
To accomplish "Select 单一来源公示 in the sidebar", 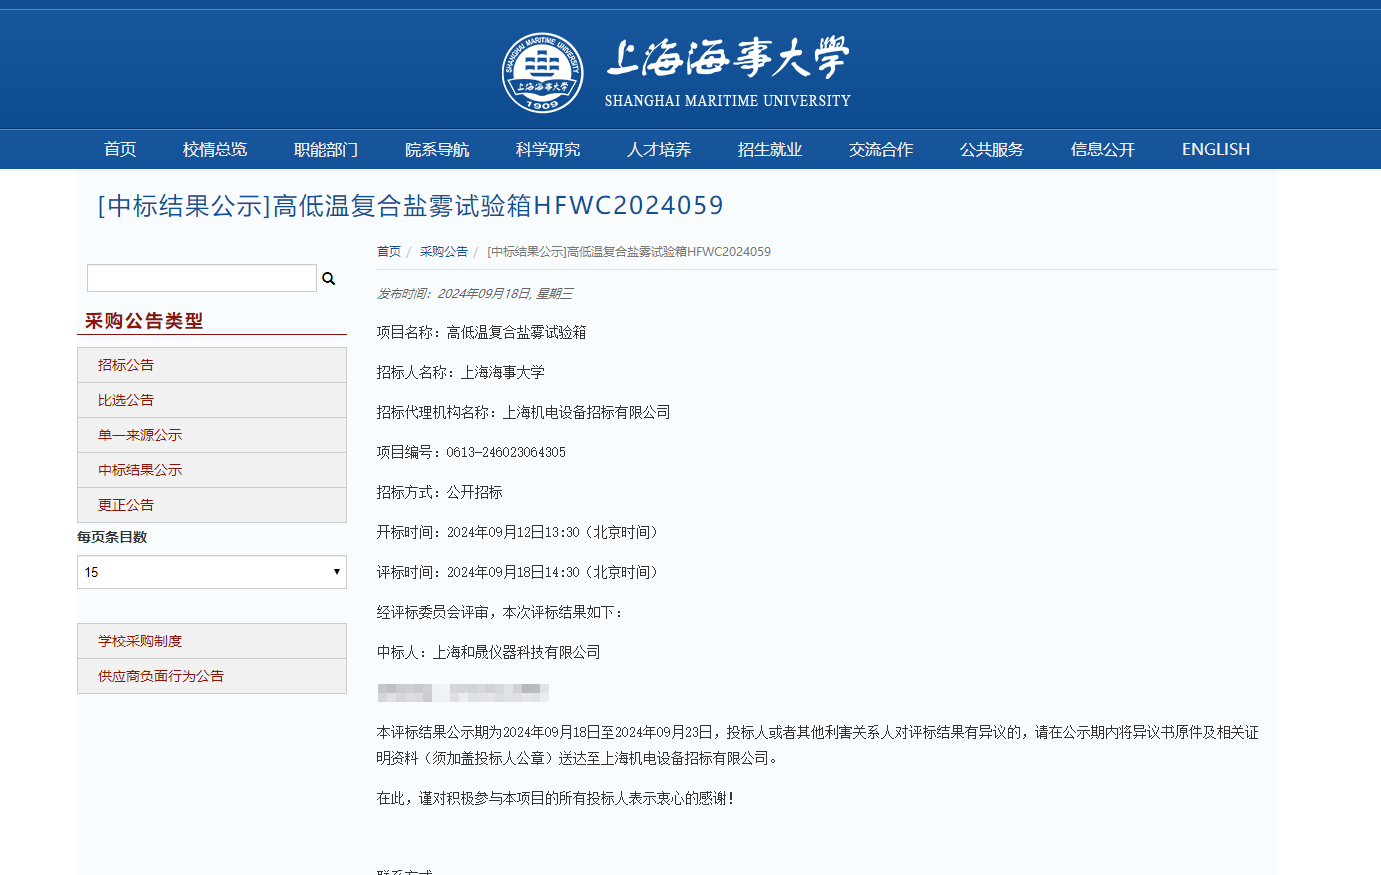I will pyautogui.click(x=212, y=435).
